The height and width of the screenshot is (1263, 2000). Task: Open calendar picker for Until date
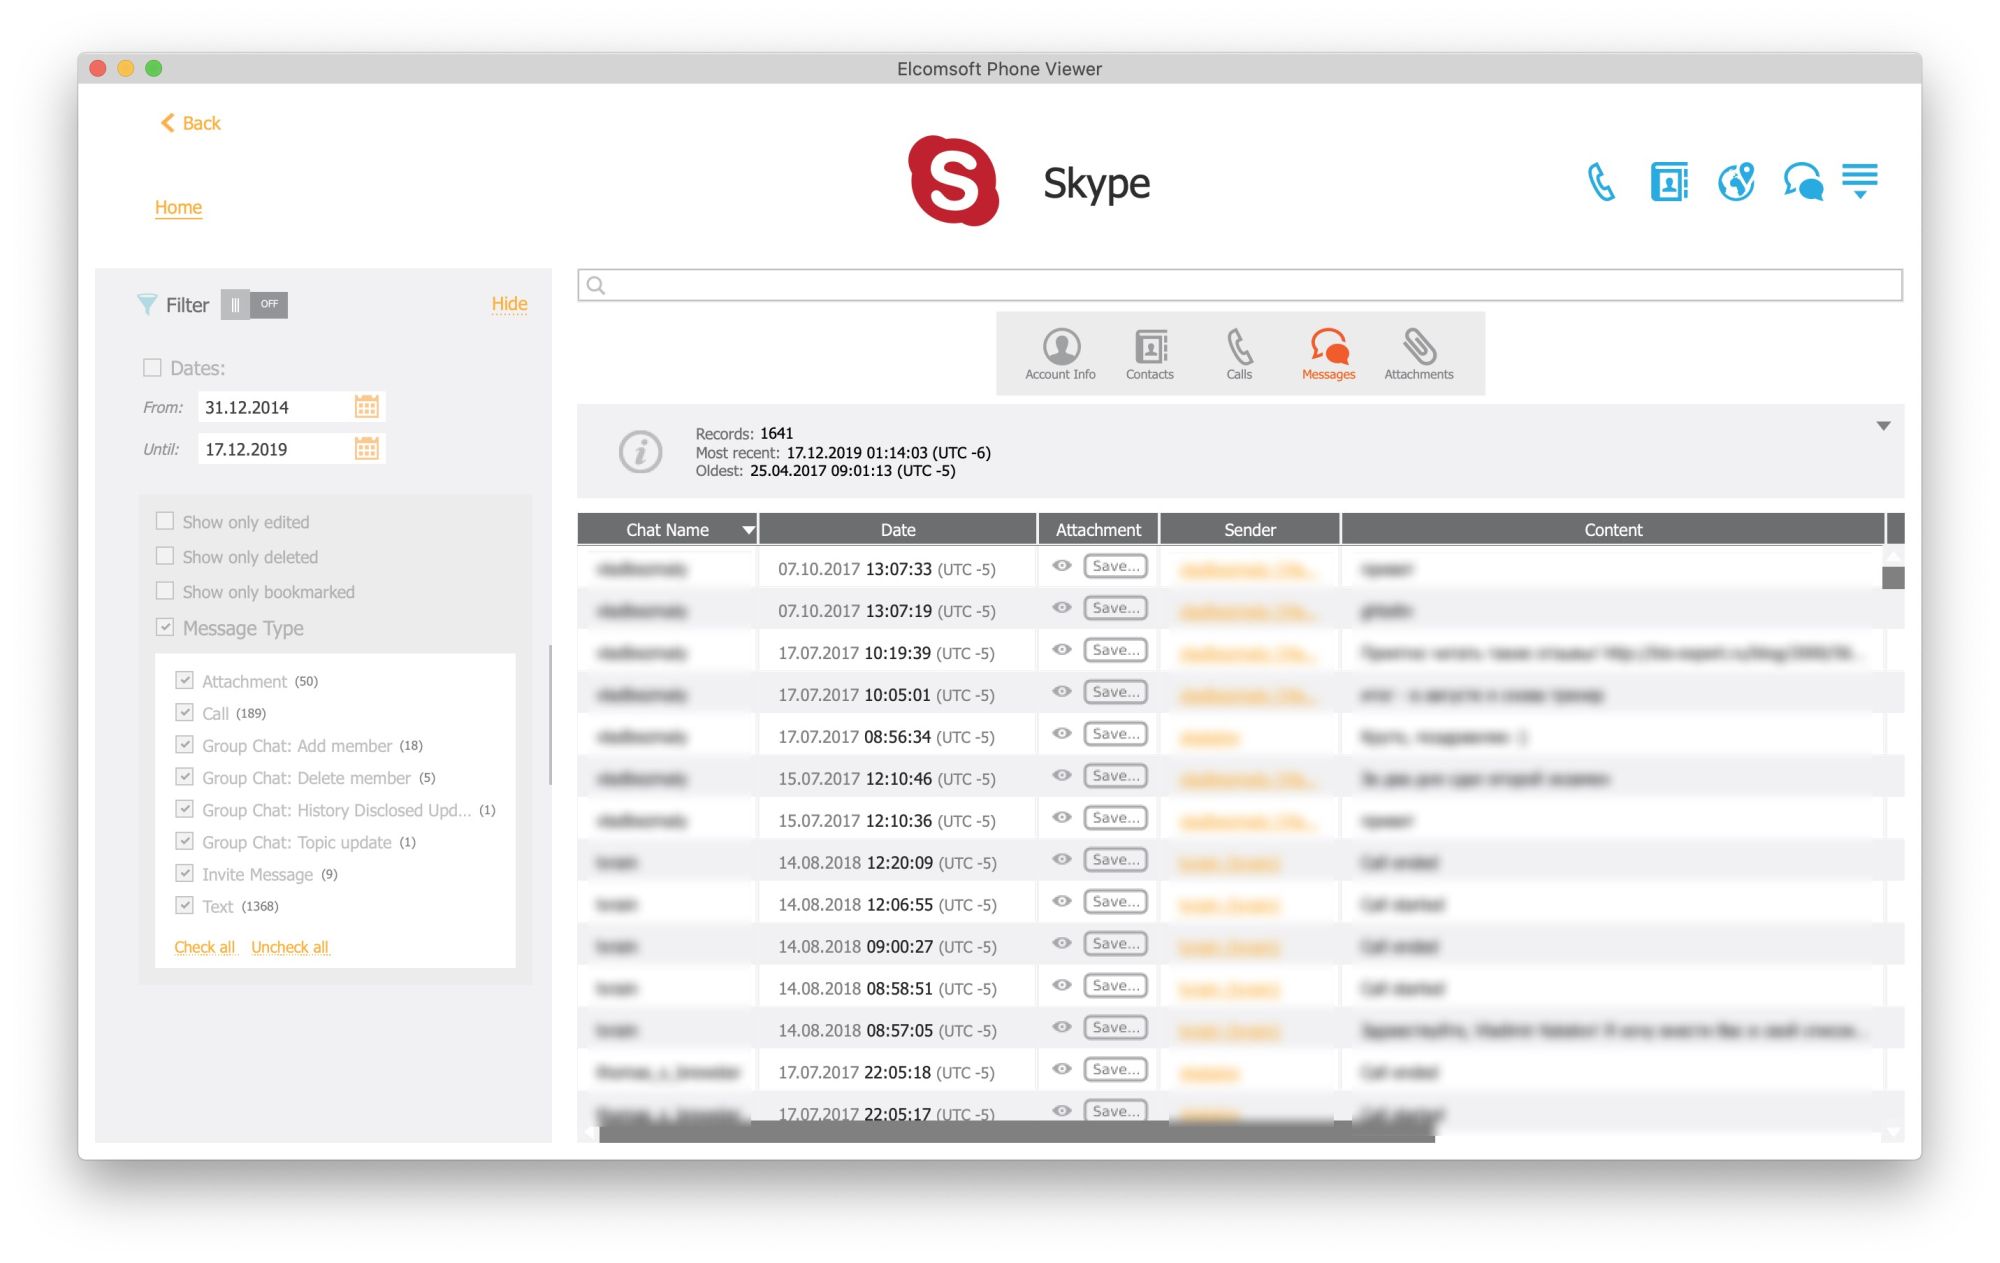367,449
